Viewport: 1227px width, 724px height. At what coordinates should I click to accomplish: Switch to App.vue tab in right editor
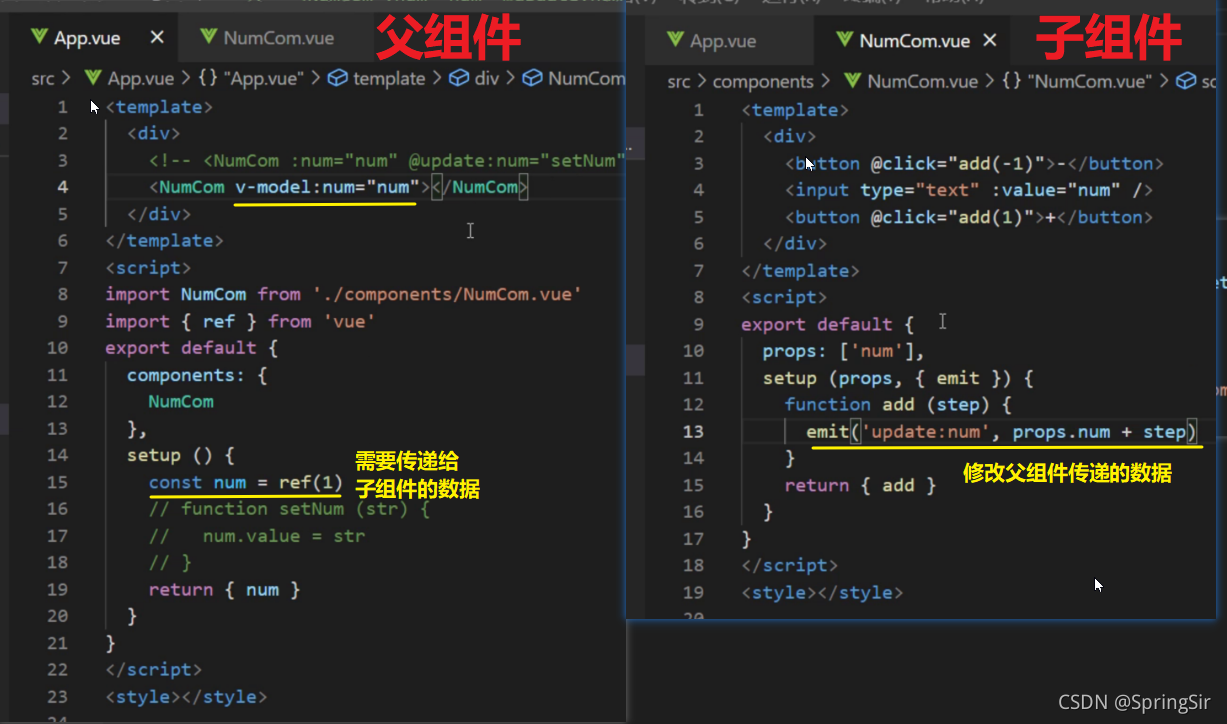[723, 41]
